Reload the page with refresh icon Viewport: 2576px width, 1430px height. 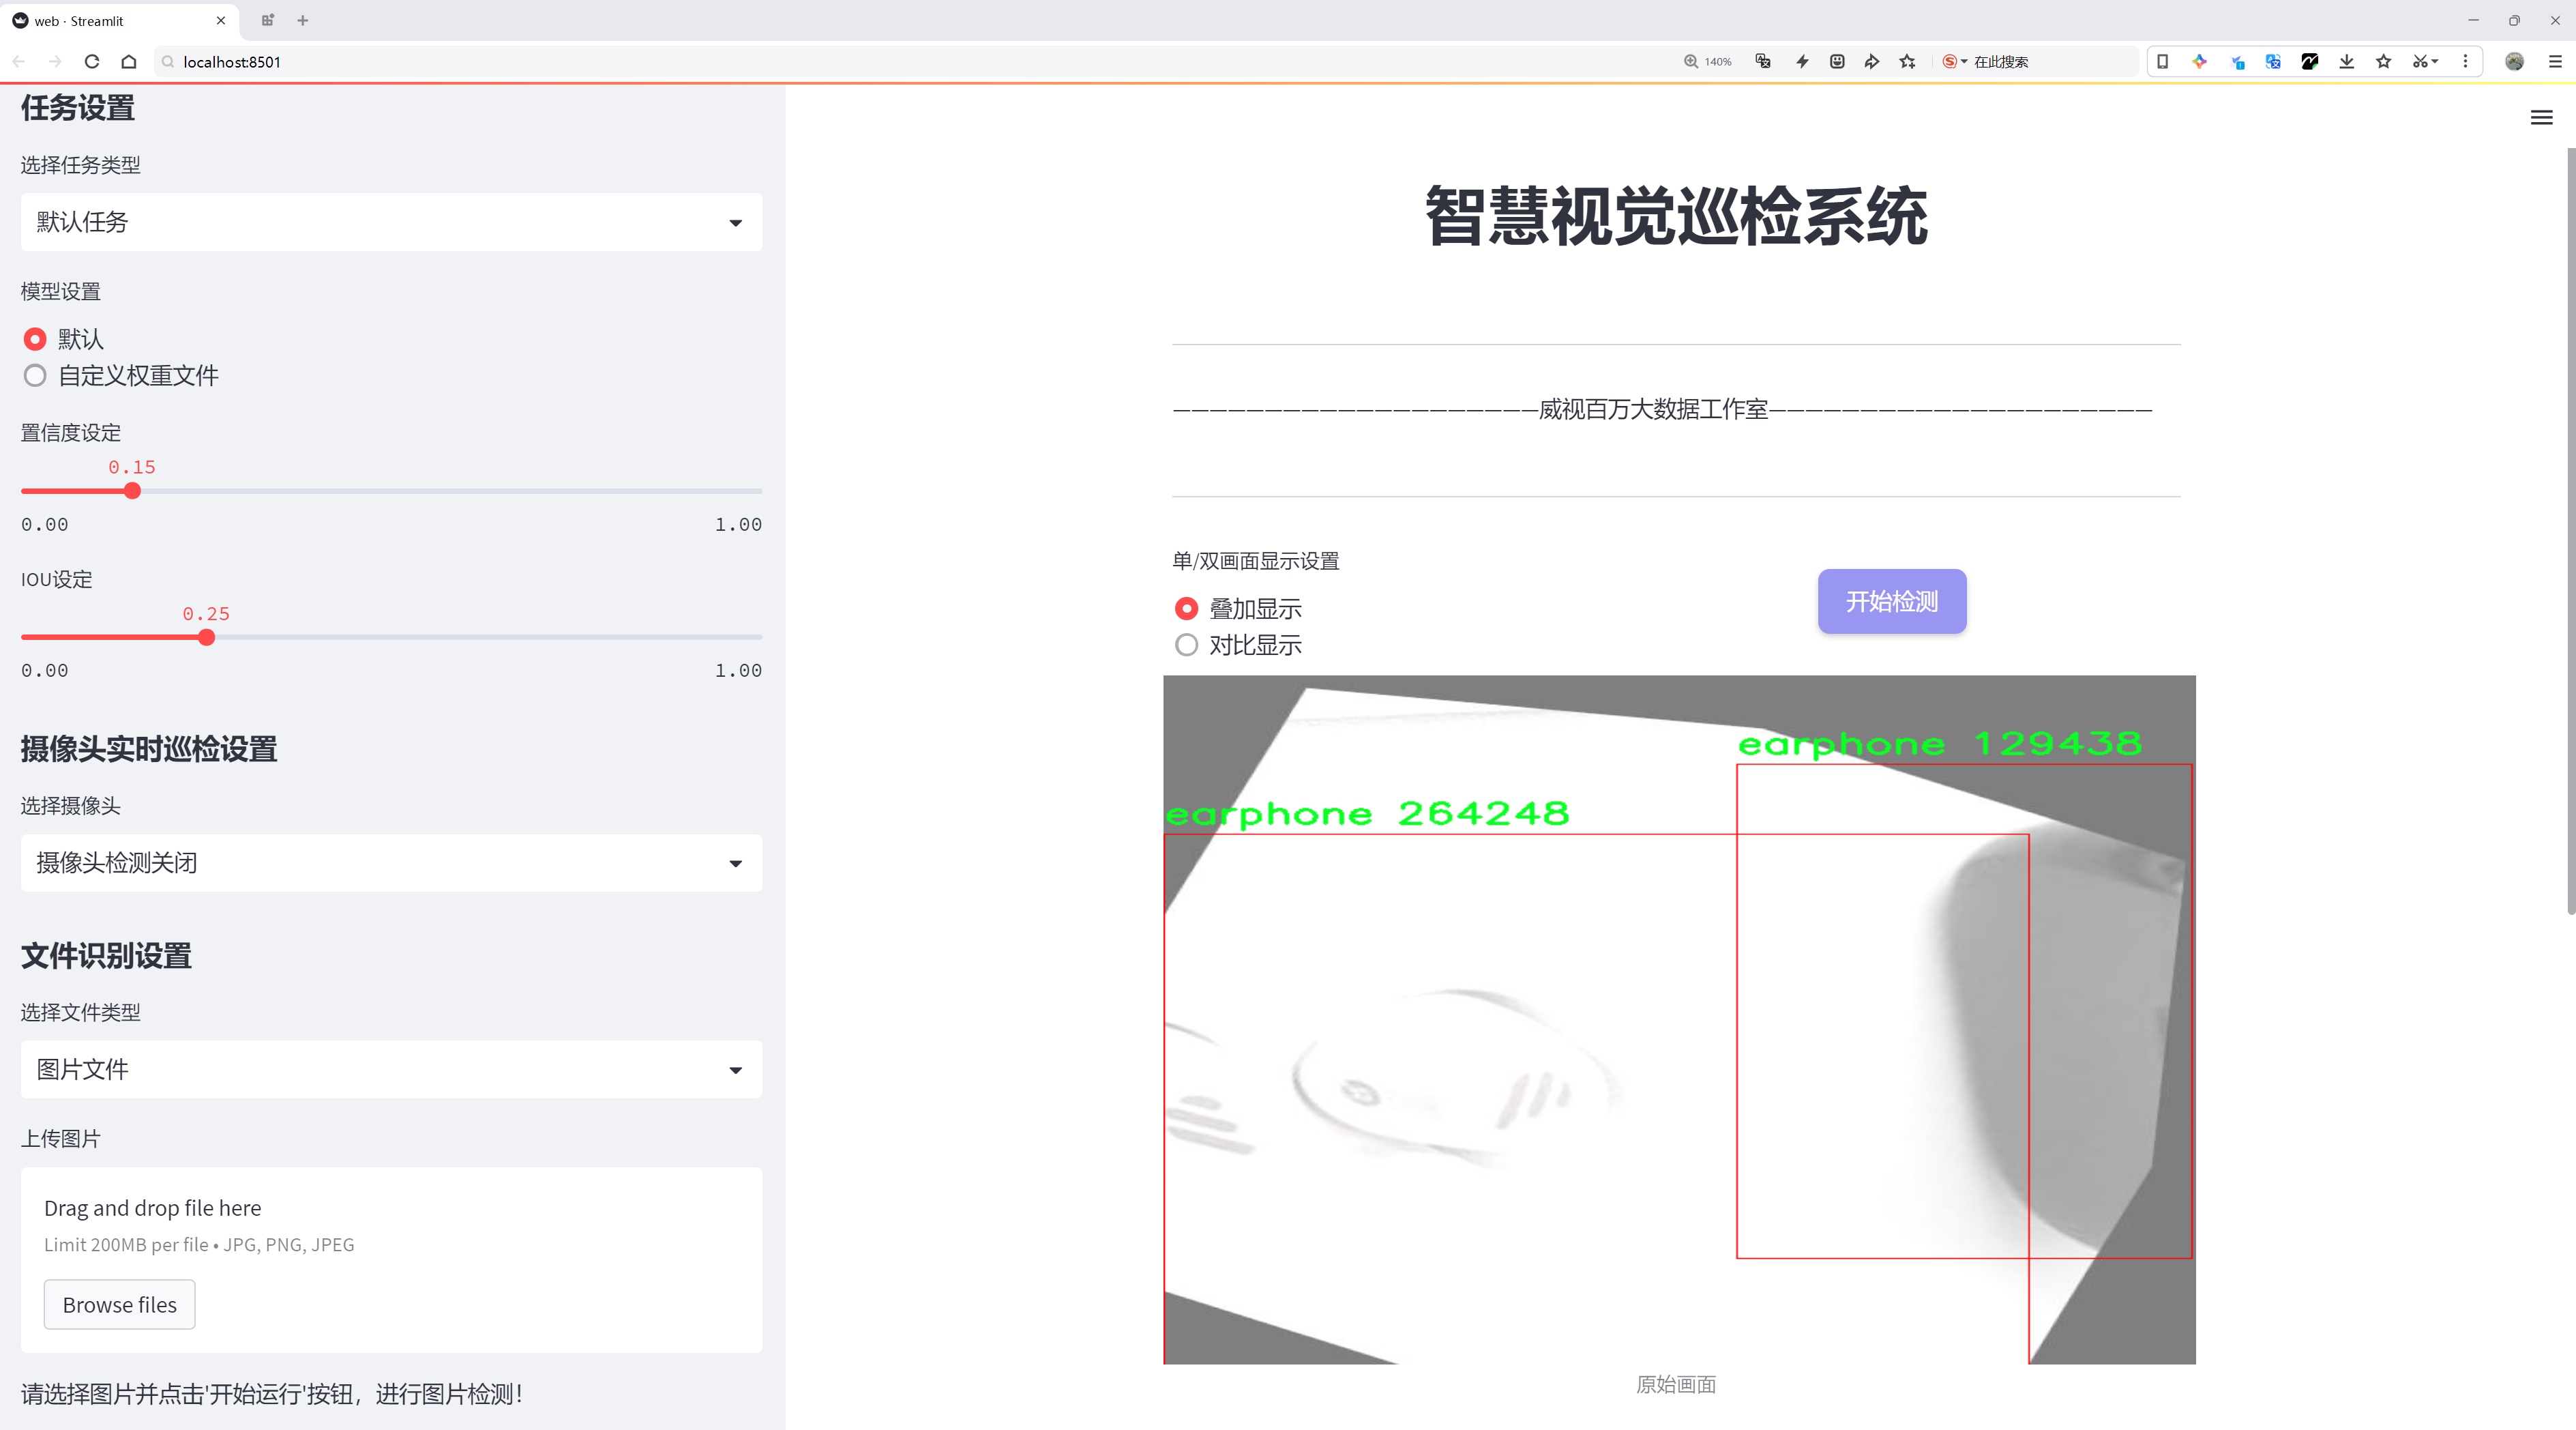pyautogui.click(x=92, y=62)
